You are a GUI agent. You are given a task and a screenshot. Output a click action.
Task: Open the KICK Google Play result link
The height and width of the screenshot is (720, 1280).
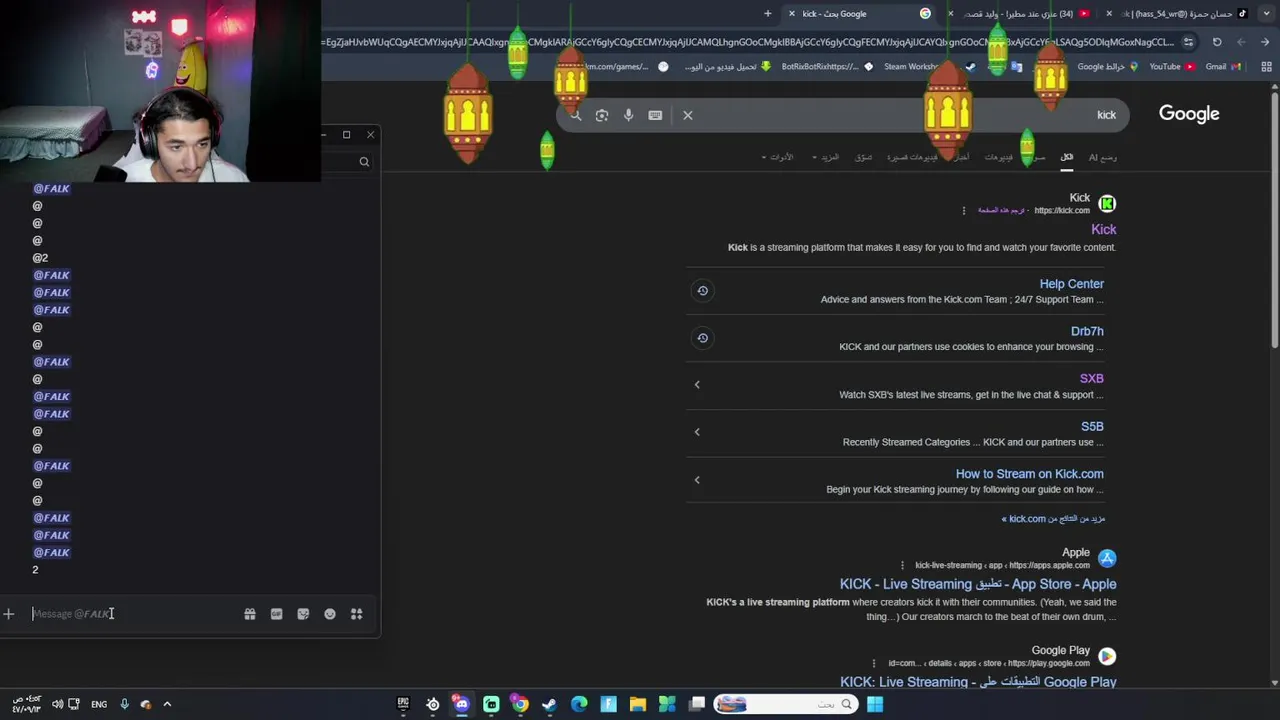pos(978,682)
